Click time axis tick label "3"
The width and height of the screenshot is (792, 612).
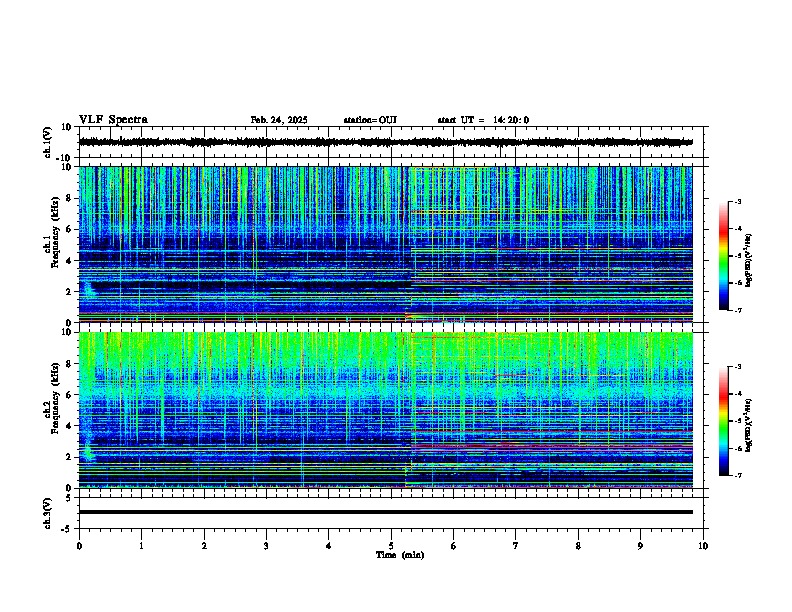266,545
